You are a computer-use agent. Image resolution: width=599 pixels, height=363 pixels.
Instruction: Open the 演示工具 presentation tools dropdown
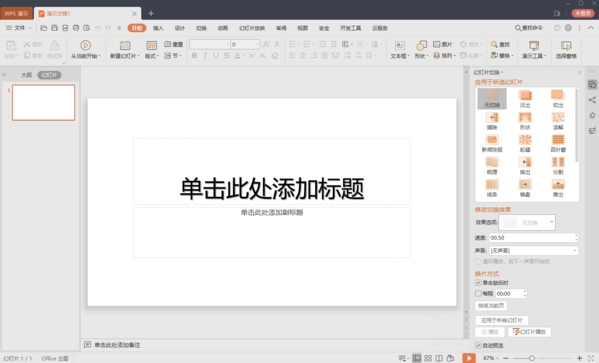point(534,56)
